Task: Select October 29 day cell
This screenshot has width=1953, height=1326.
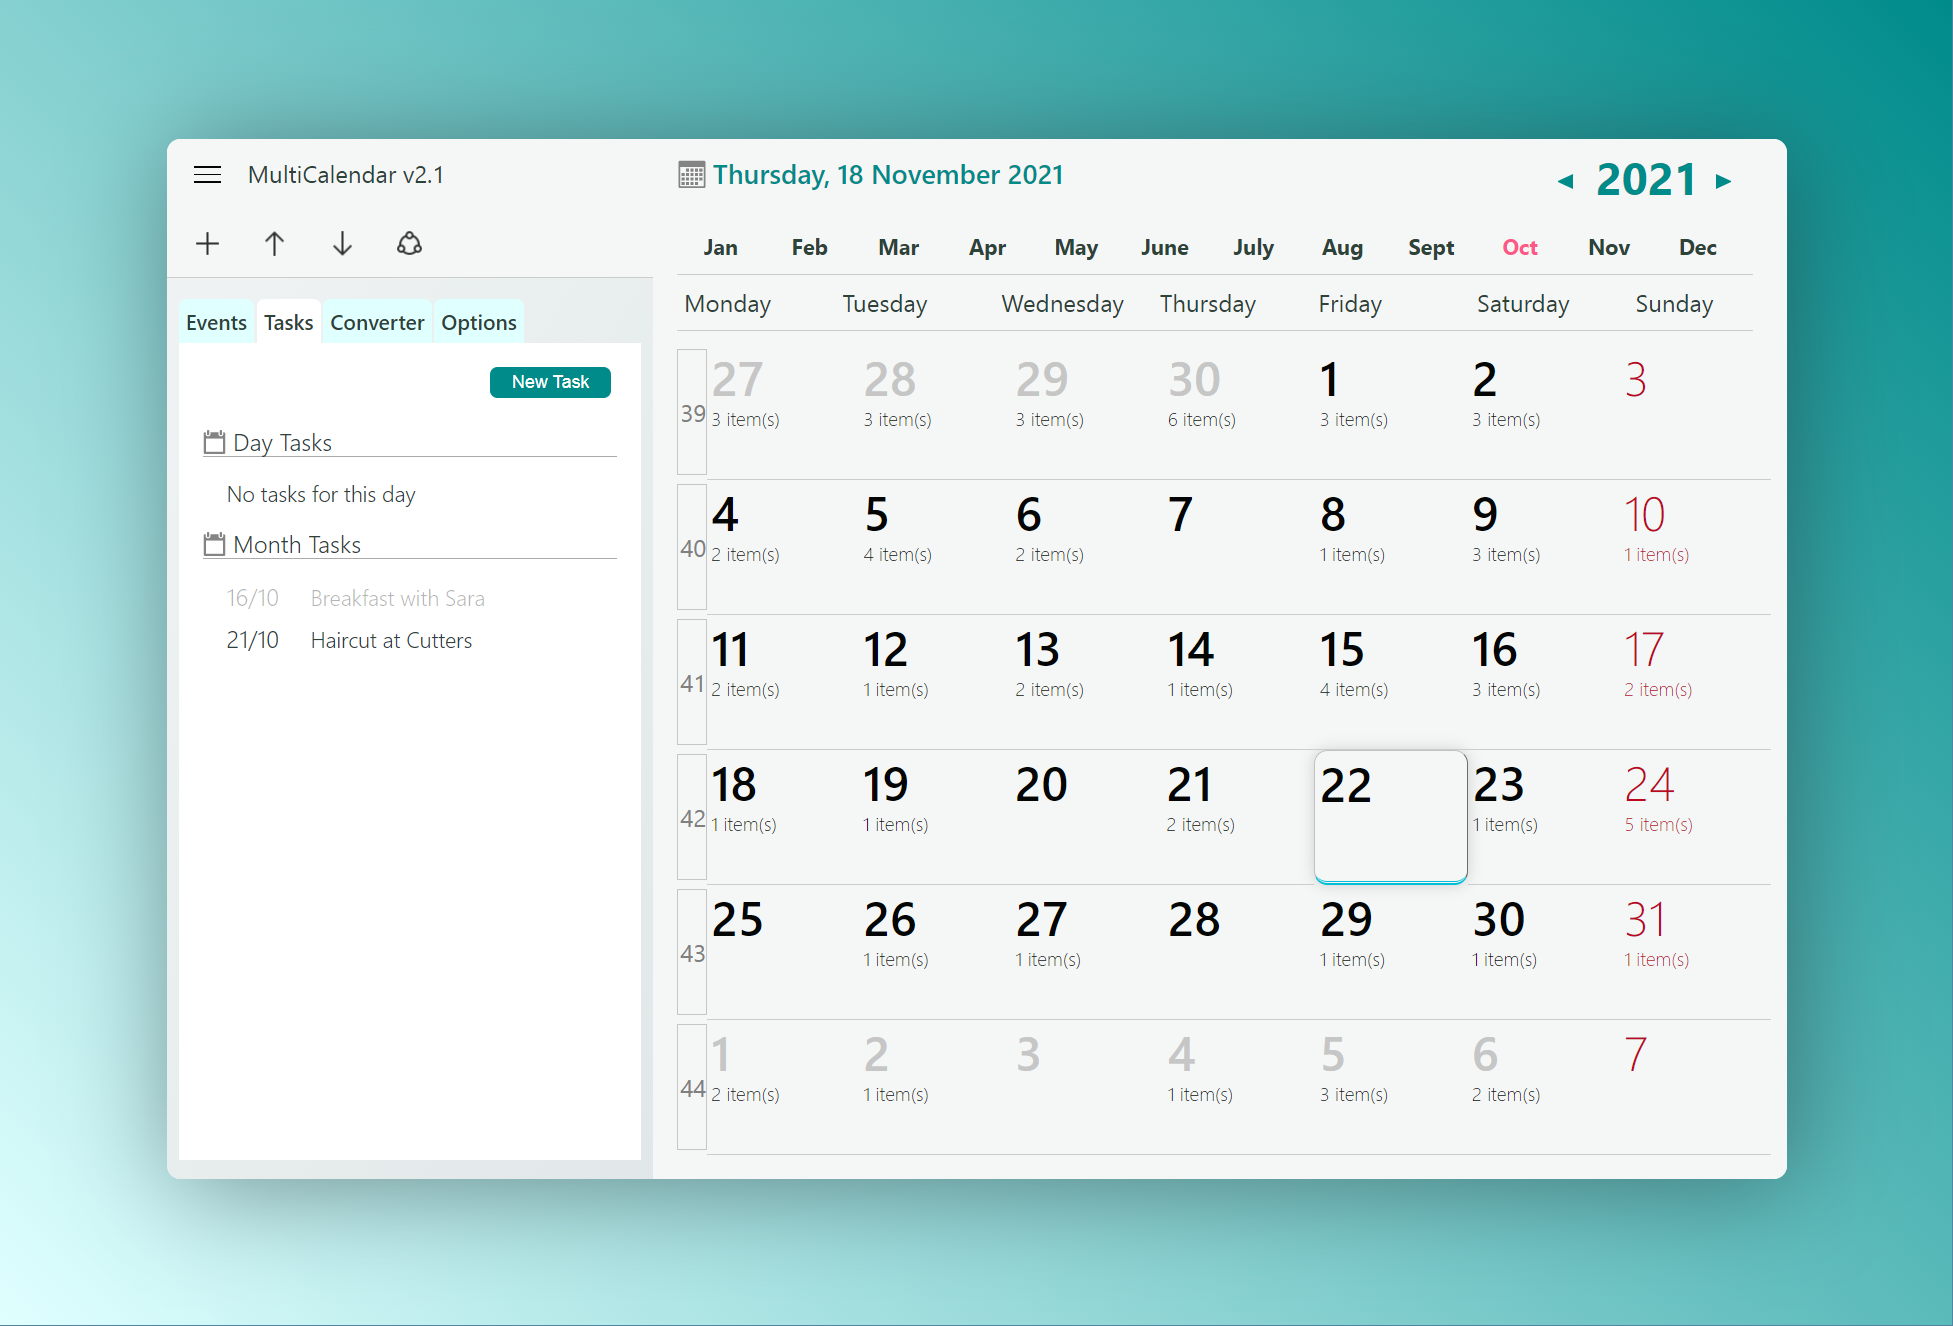Action: [x=1391, y=952]
